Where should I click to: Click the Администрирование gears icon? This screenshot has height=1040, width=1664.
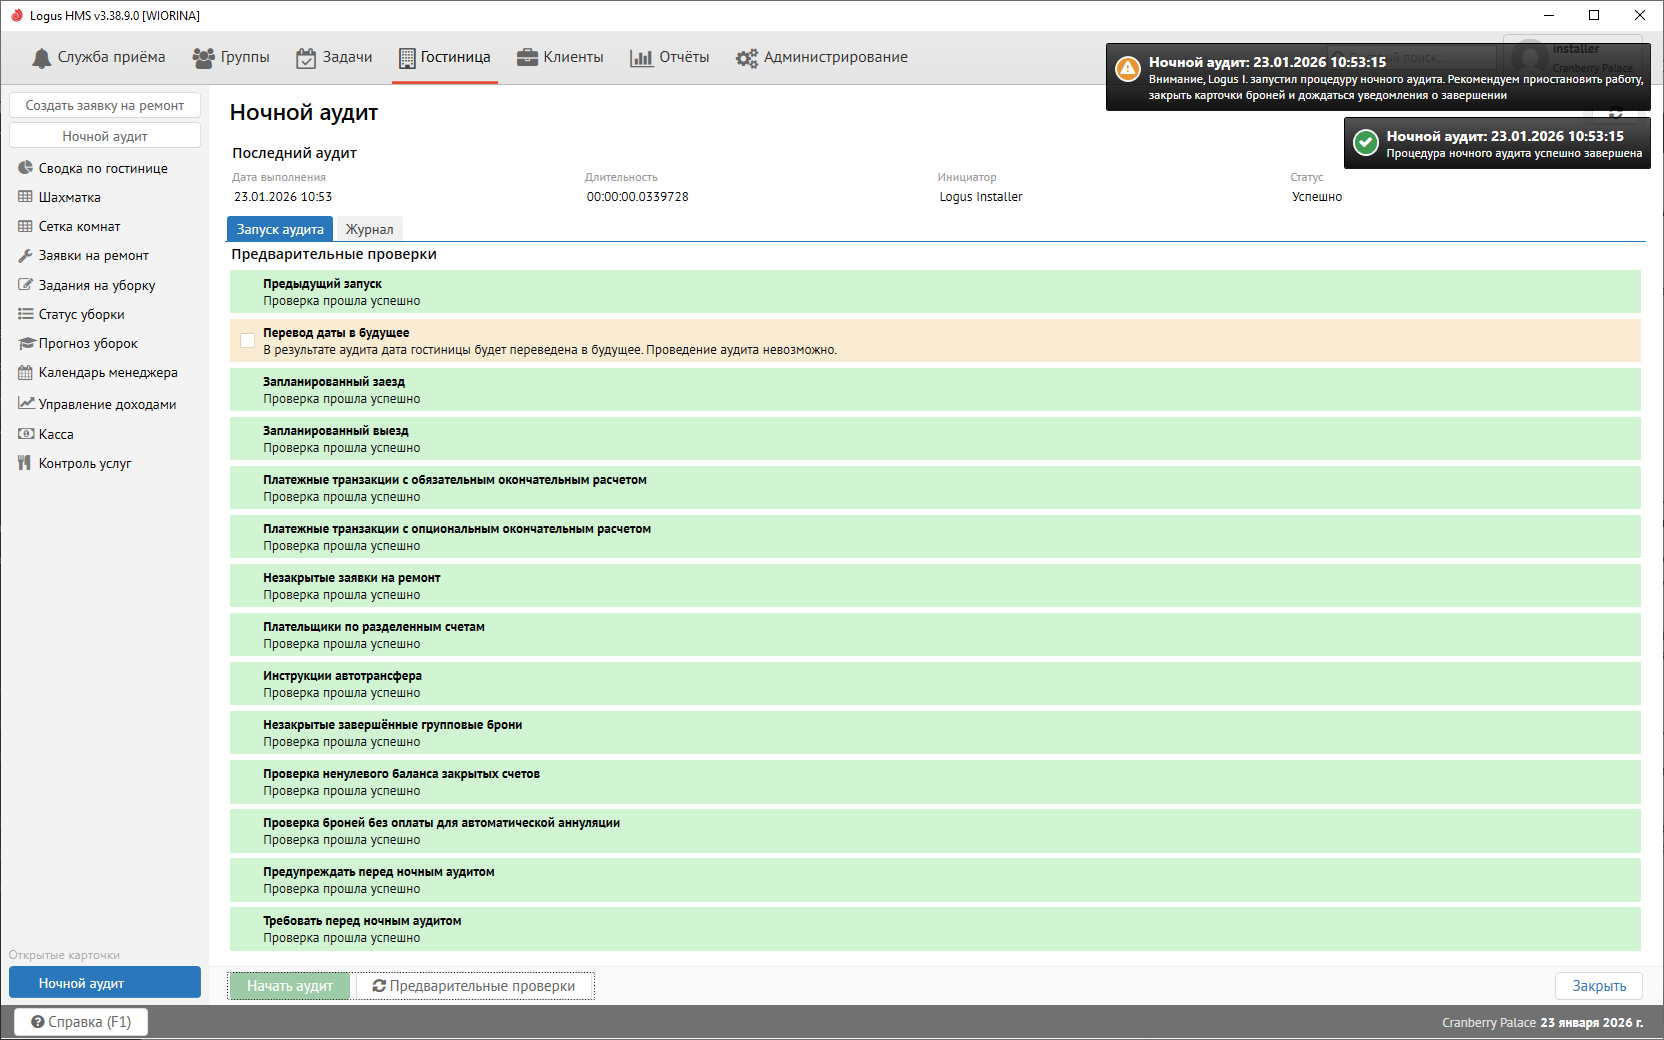click(x=747, y=58)
